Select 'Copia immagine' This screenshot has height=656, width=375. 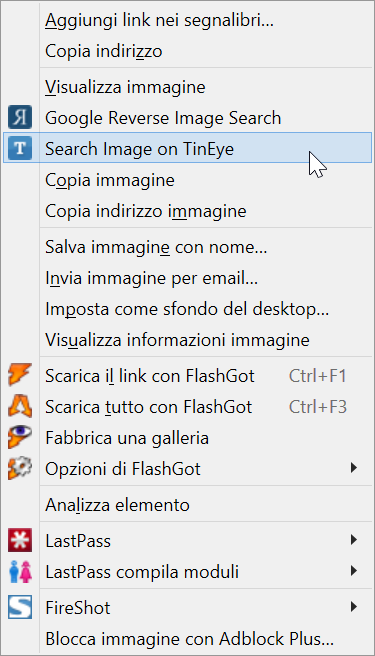187,180
